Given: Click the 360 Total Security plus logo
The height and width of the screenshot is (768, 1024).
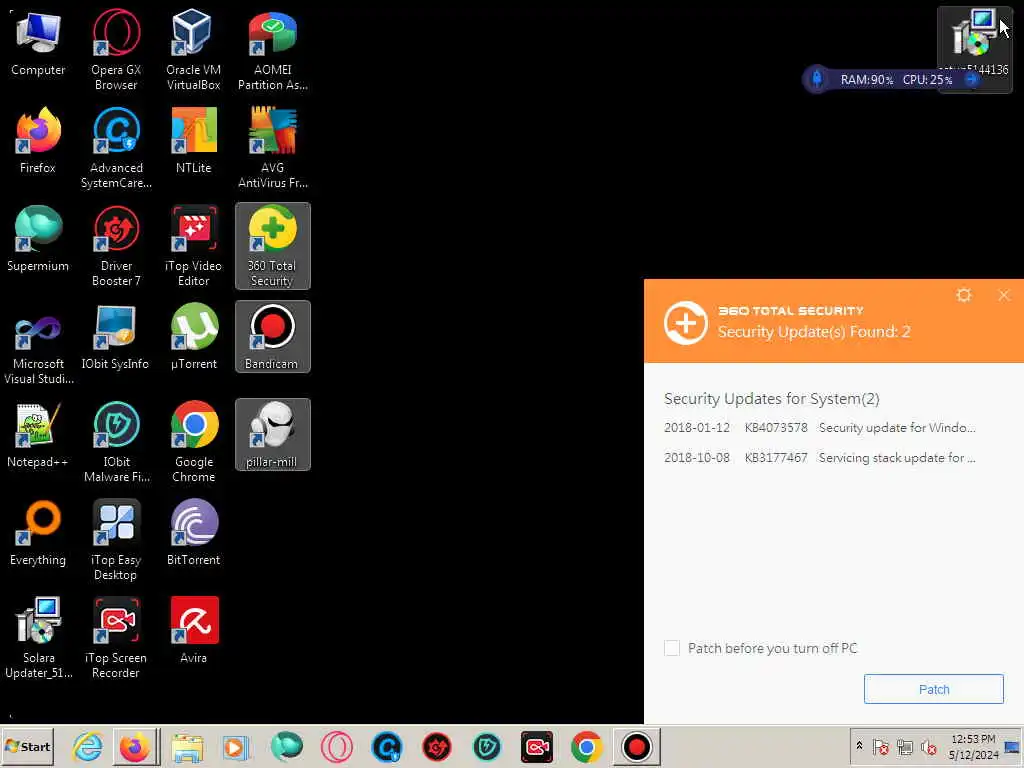Looking at the screenshot, I should [x=685, y=323].
